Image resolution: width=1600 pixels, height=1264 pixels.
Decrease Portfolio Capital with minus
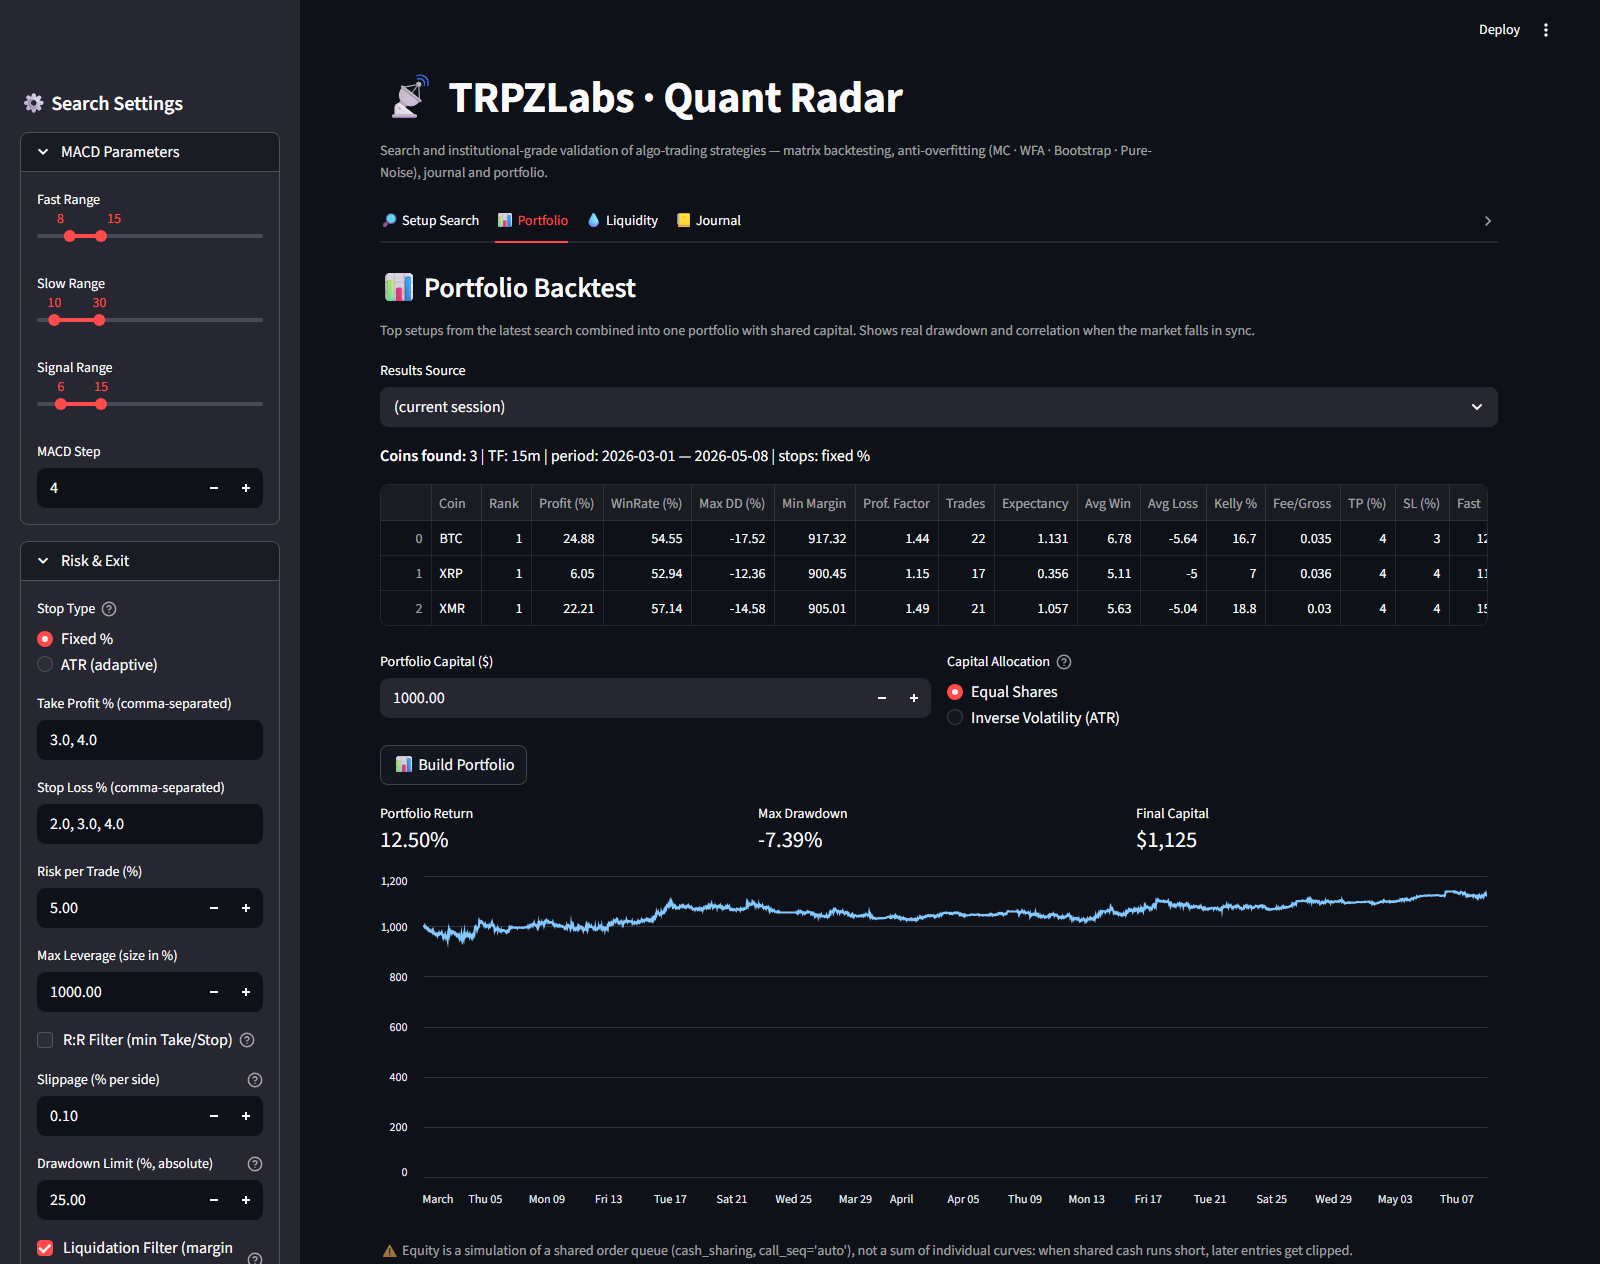coord(882,698)
